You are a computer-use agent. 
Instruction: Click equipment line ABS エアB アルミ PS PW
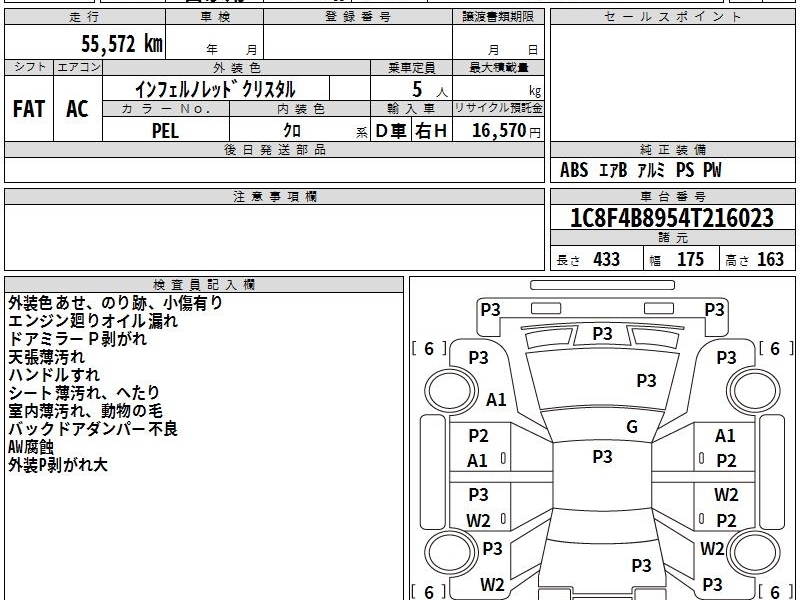click(640, 170)
